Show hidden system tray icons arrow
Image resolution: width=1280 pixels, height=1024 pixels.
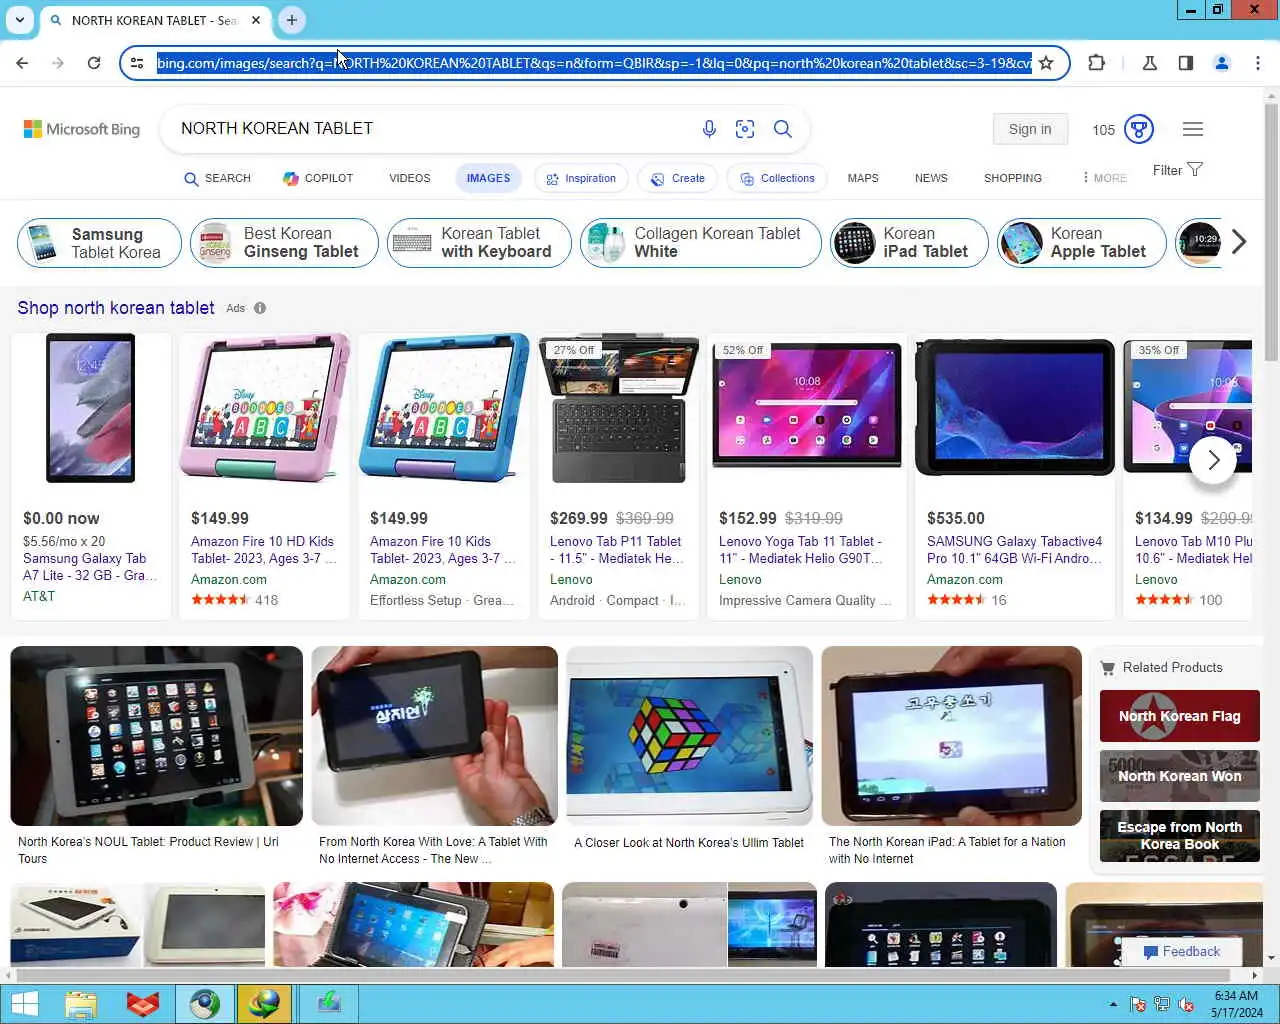(1113, 1004)
